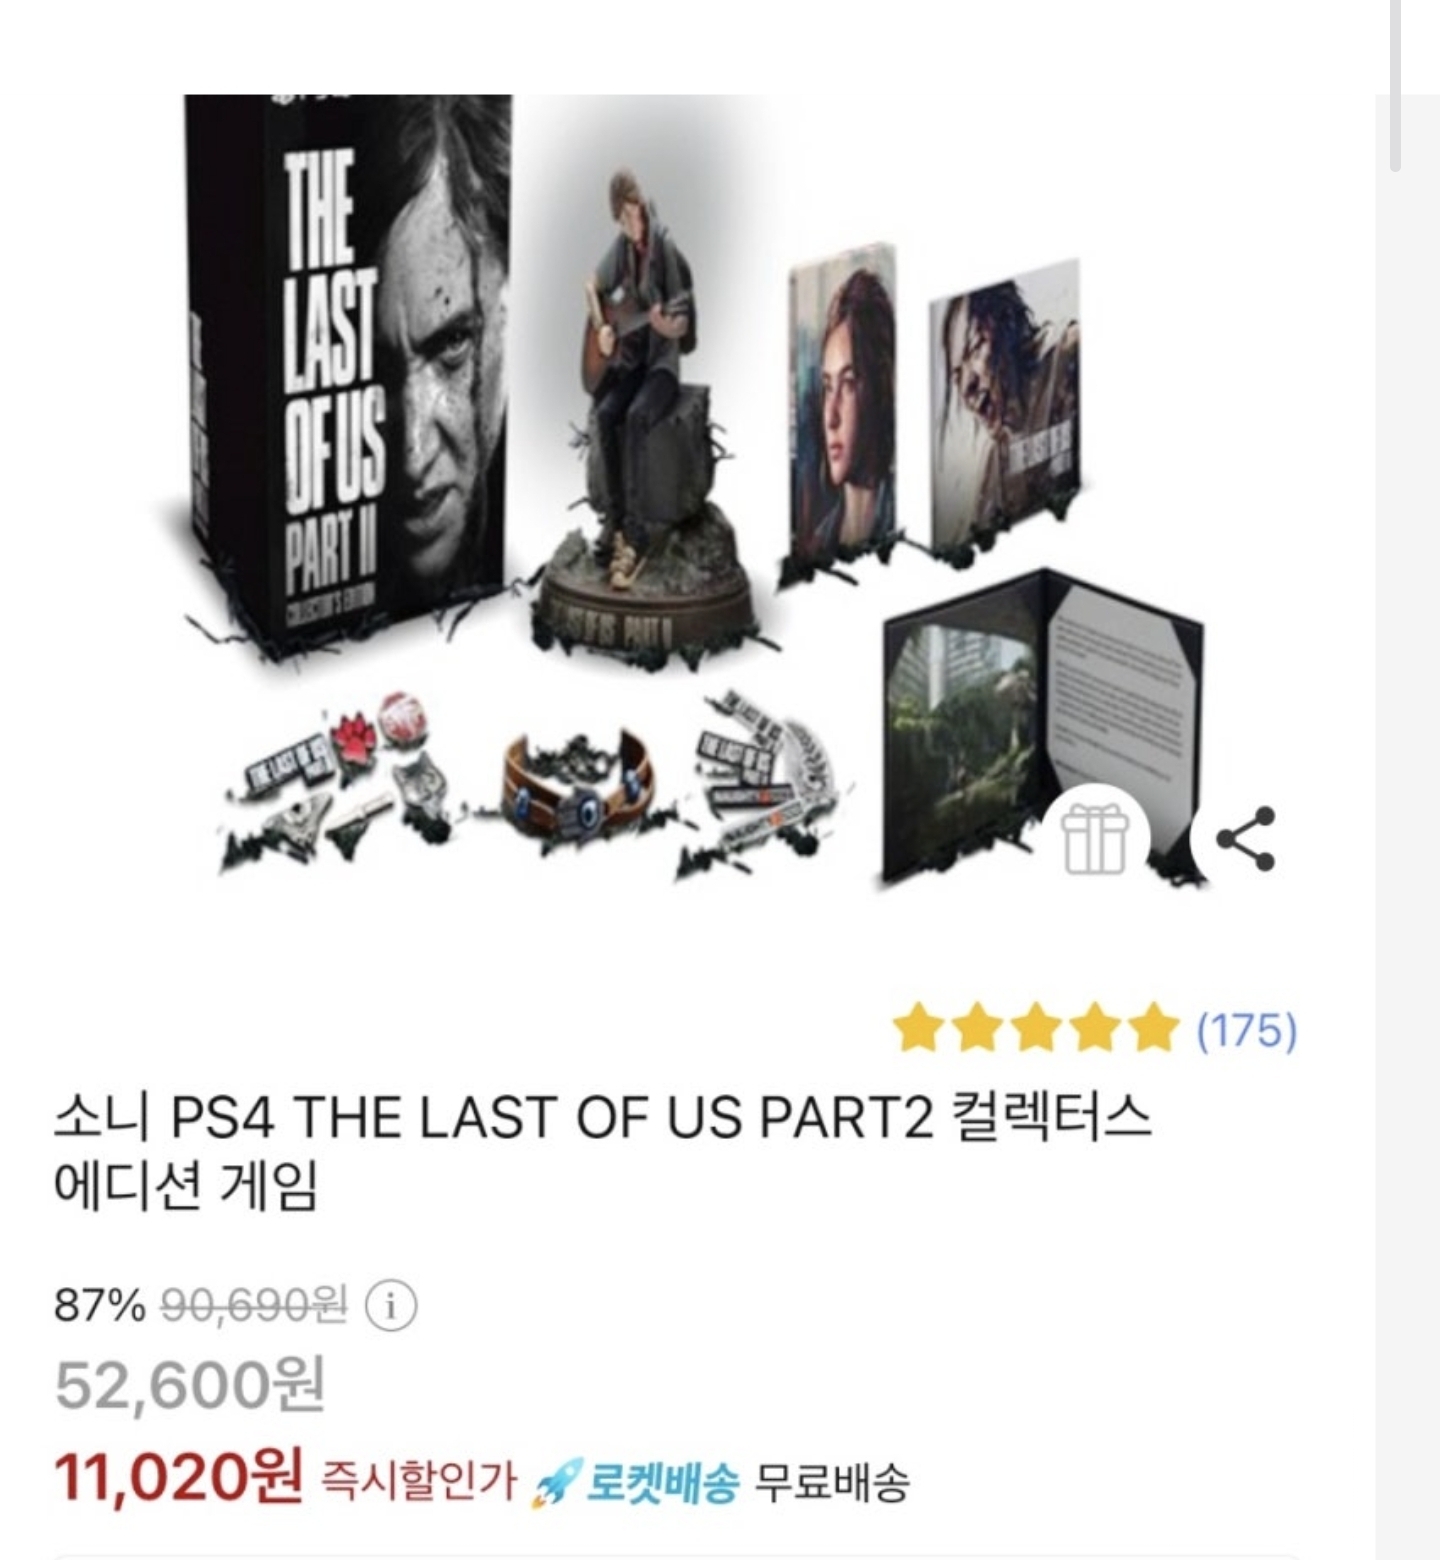Tap the 무료배송 free shipping label
Viewport: 1440px width, 1560px height.
coord(830,1482)
